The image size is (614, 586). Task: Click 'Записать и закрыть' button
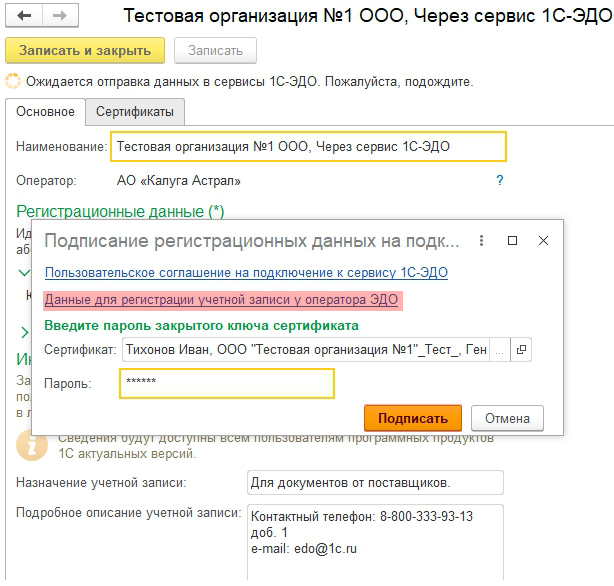point(85,51)
